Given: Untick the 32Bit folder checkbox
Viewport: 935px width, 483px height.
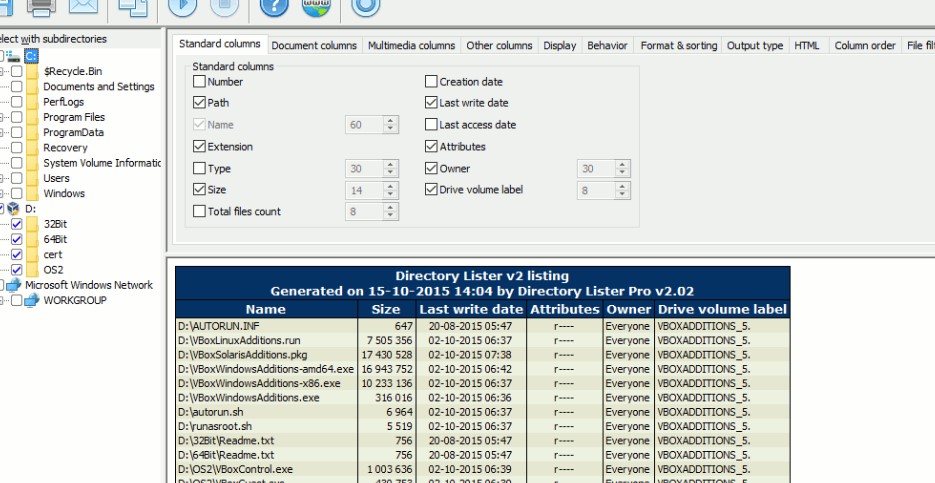Looking at the screenshot, I should tap(16, 225).
